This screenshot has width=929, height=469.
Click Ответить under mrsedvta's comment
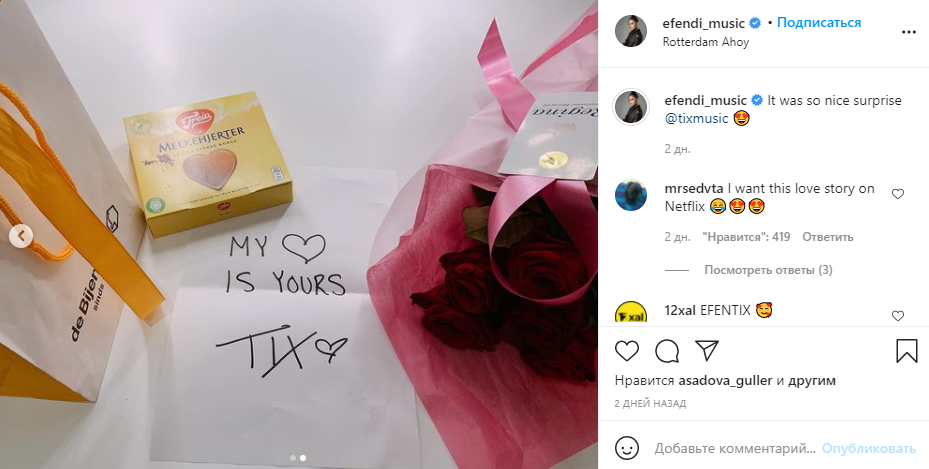click(828, 237)
